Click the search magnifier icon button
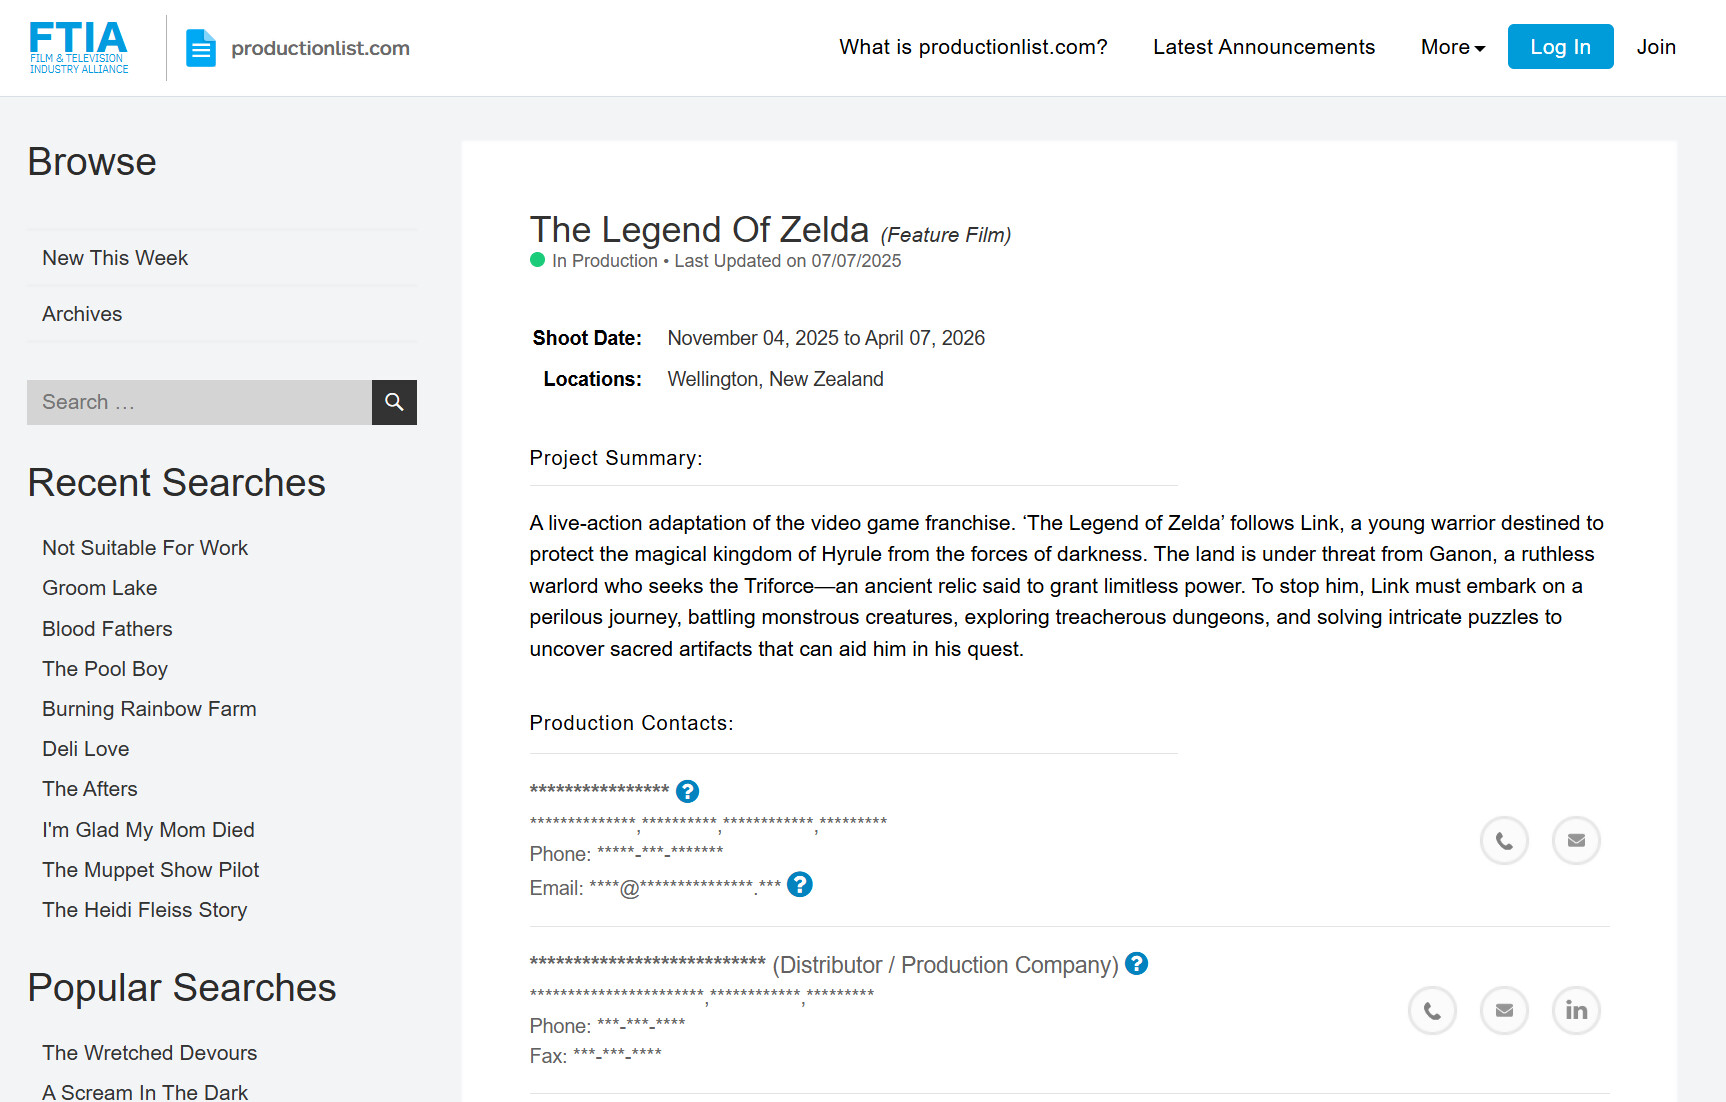The height and width of the screenshot is (1102, 1726). (x=394, y=402)
